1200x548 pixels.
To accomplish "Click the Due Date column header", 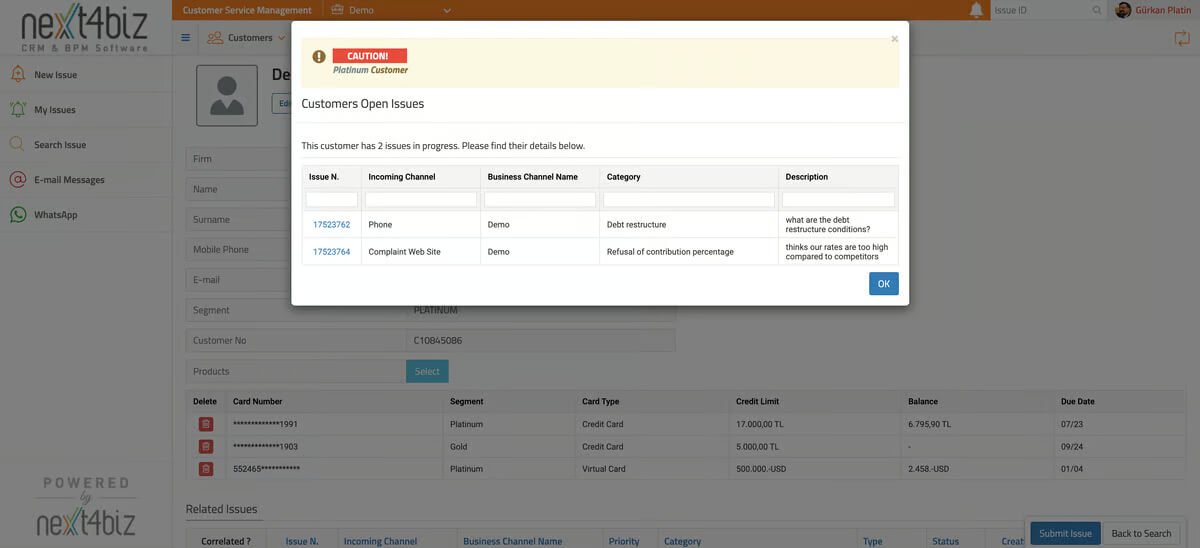I will pyautogui.click(x=1078, y=401).
